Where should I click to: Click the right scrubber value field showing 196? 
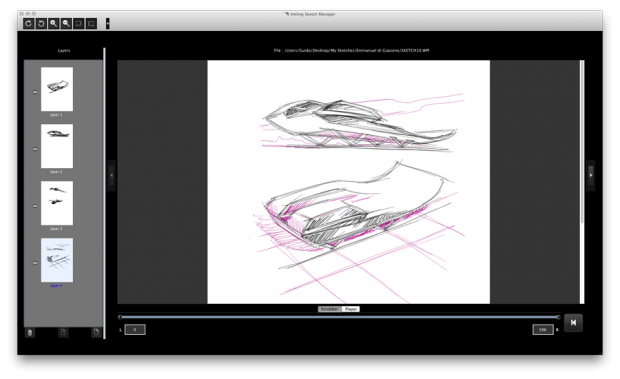point(543,330)
